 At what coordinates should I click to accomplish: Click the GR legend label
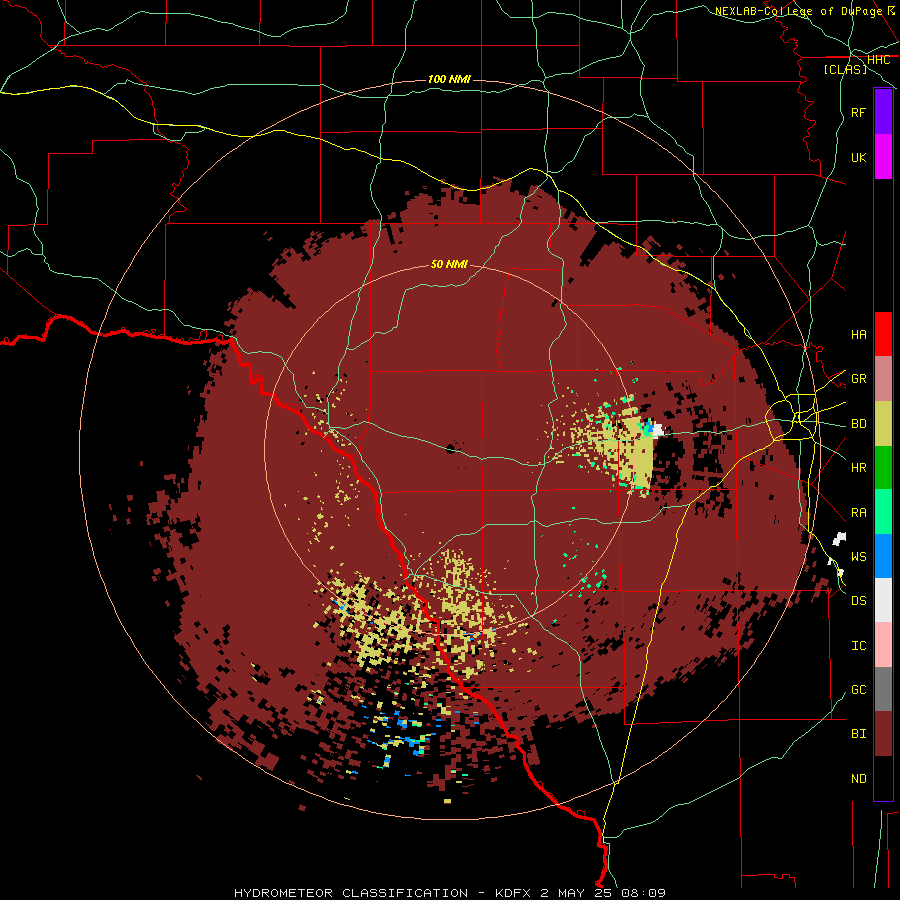(x=859, y=379)
